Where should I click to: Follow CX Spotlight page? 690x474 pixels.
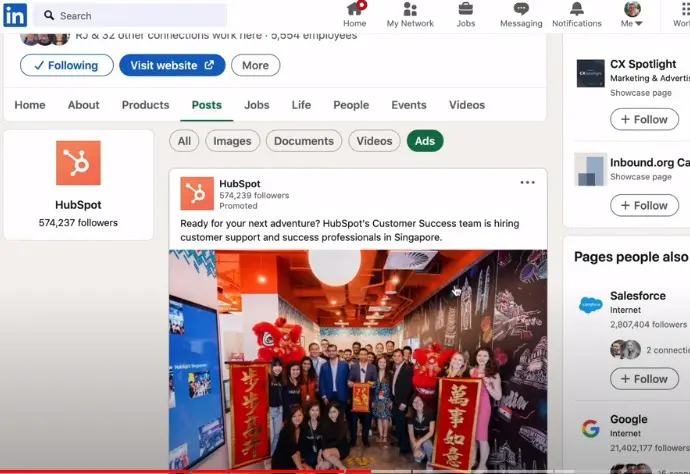pos(644,119)
